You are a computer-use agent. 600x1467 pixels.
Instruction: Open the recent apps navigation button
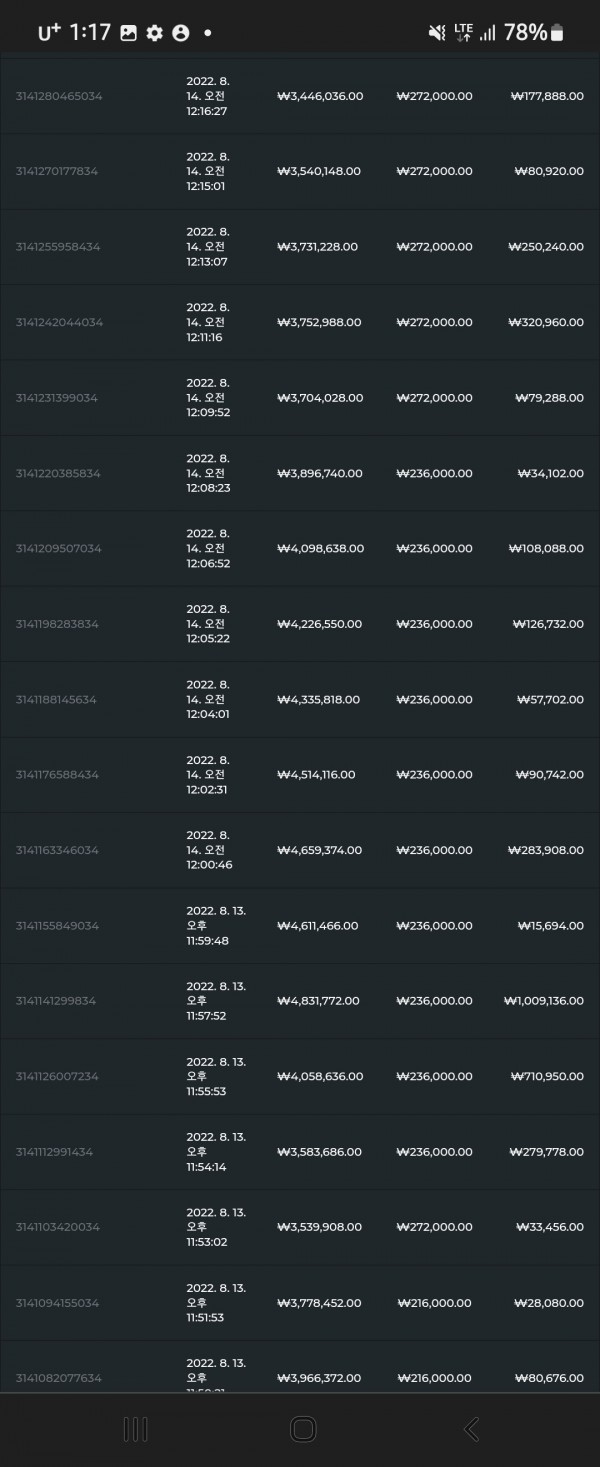pos(135,1429)
